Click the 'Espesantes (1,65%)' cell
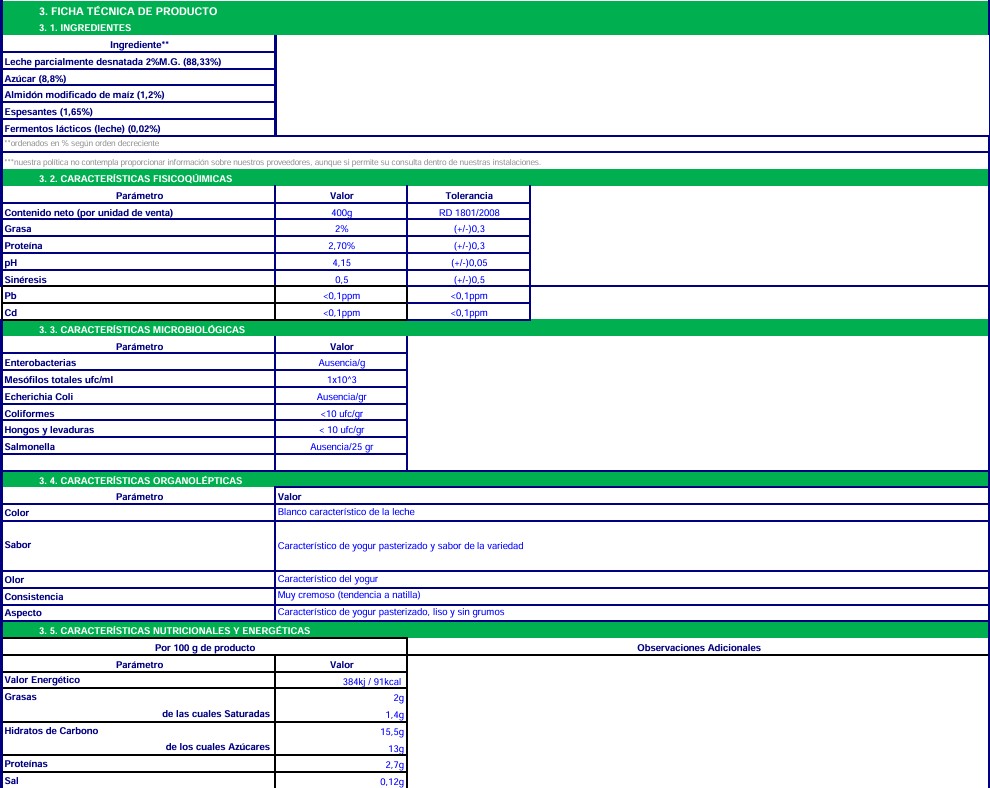Image resolution: width=990 pixels, height=788 pixels. pos(138,112)
